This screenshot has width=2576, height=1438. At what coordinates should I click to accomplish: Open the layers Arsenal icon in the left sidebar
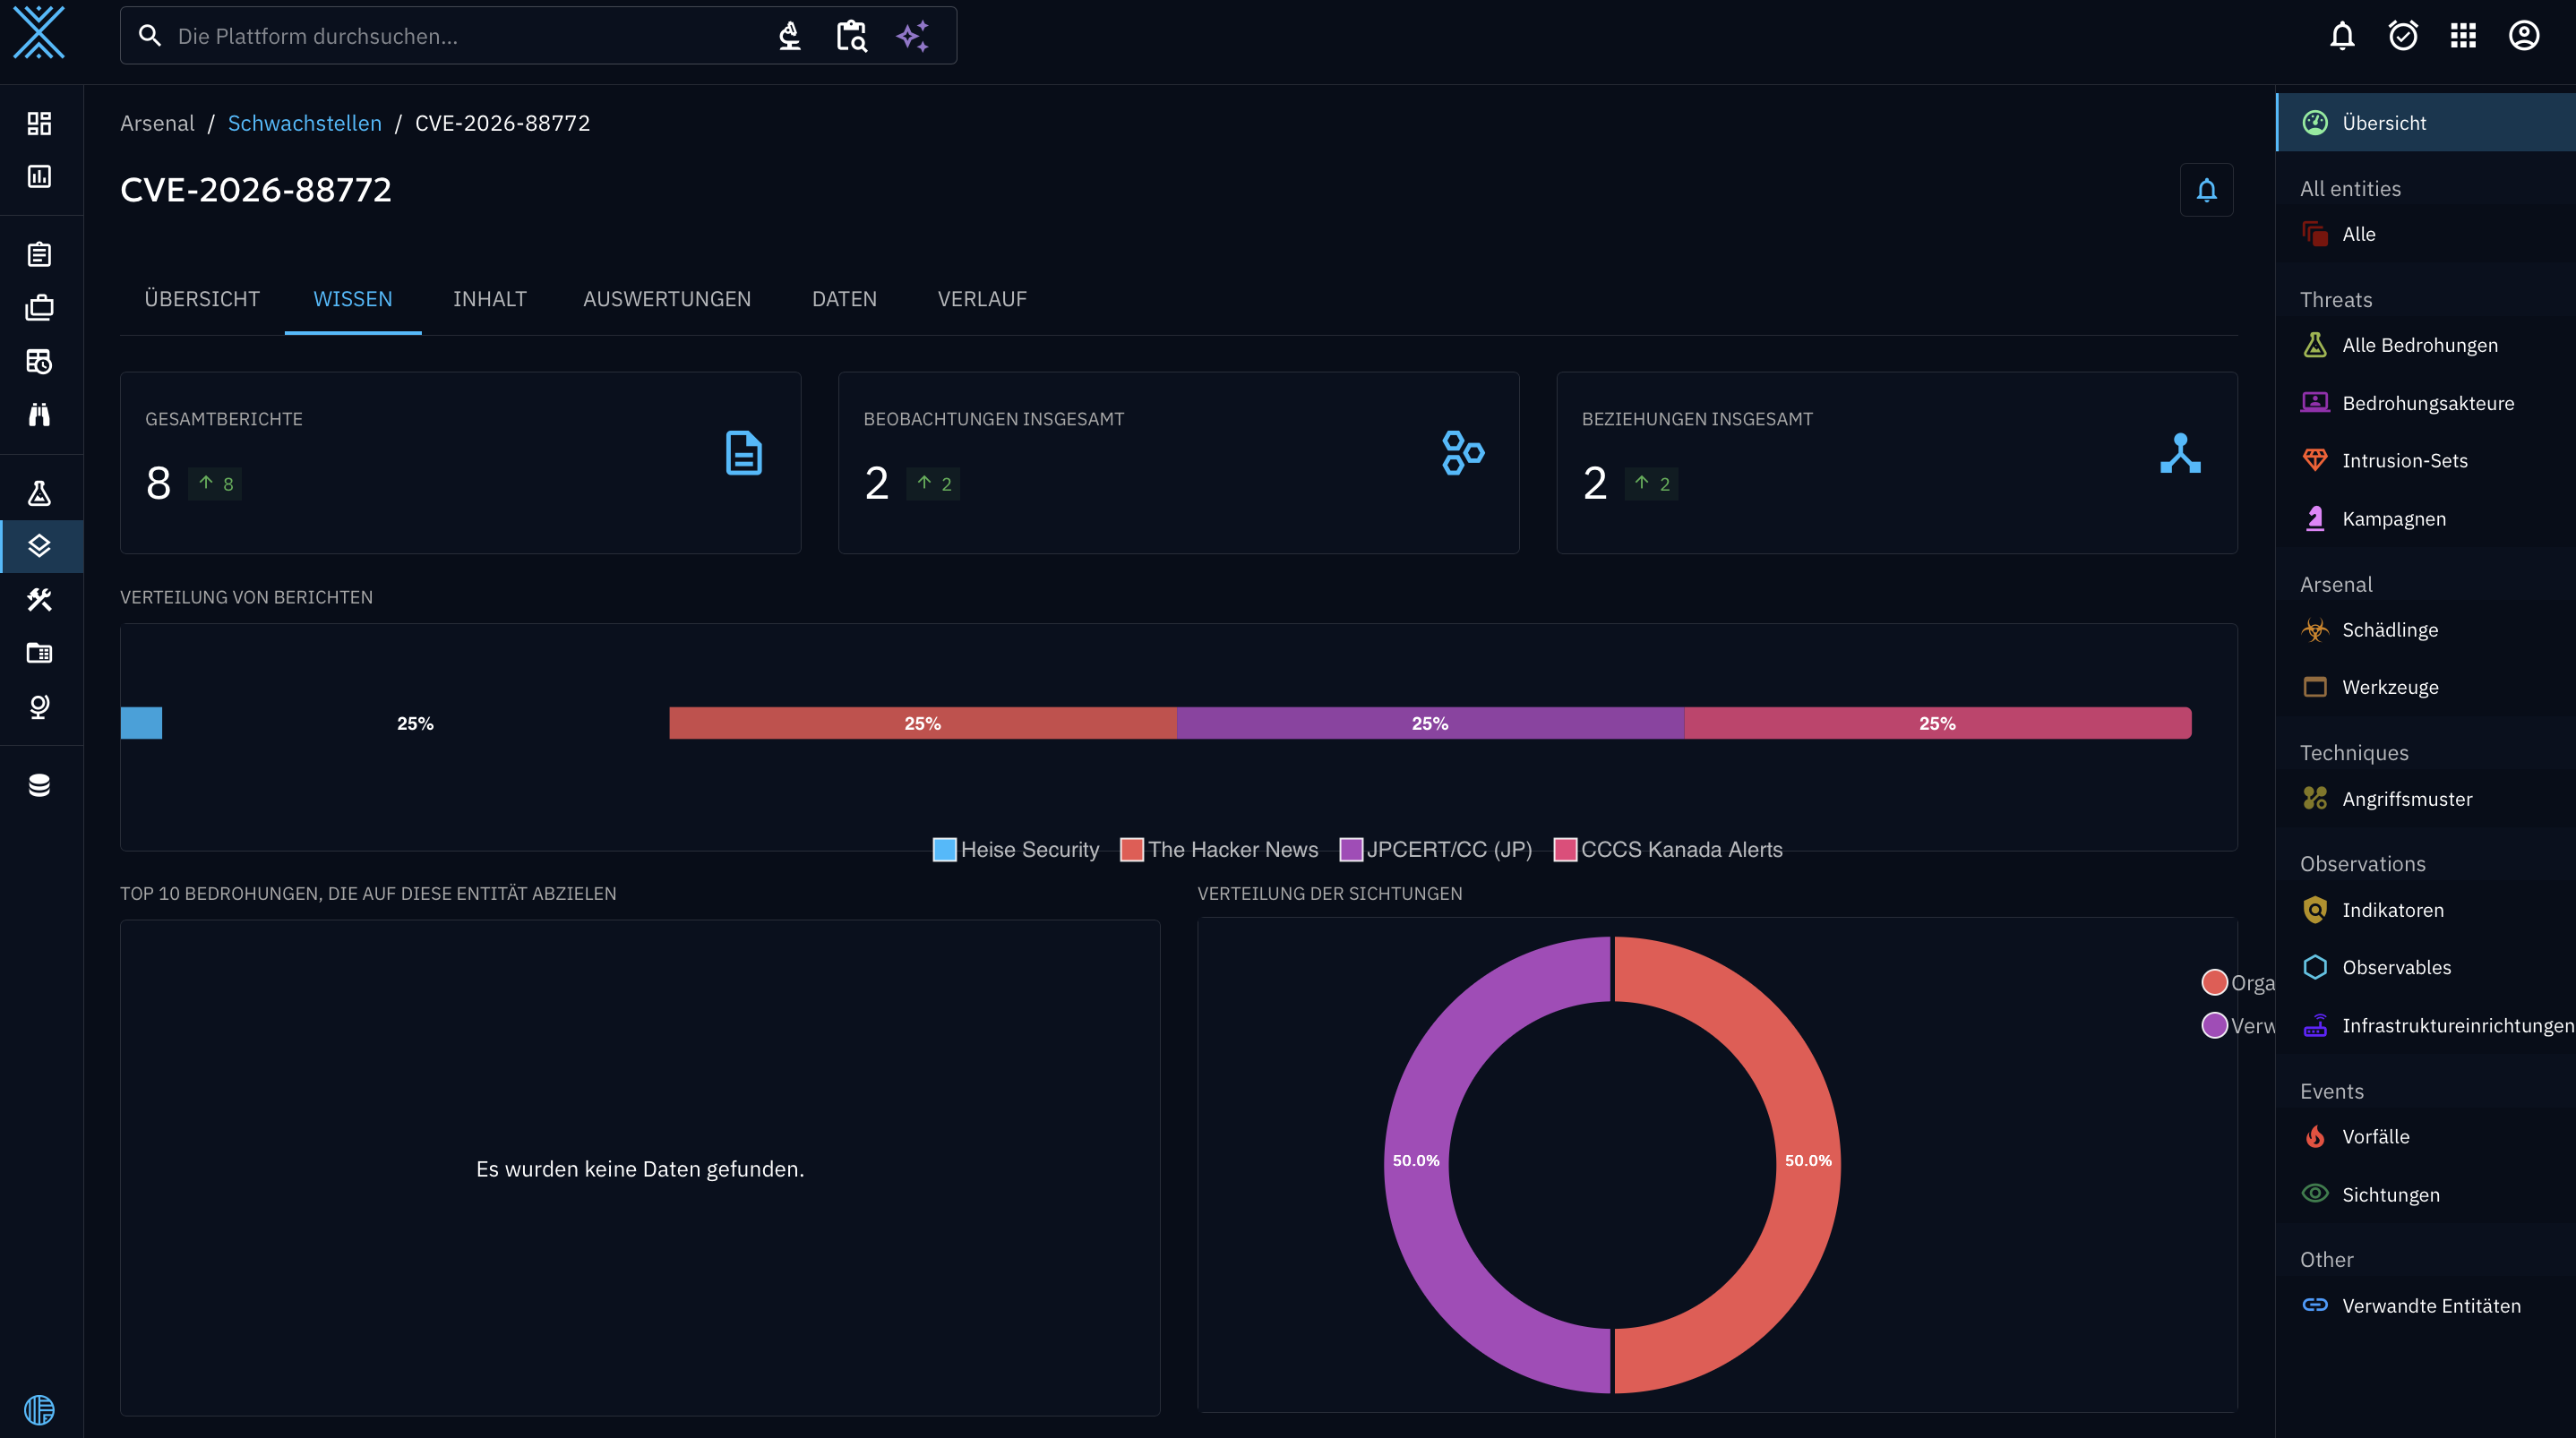pos(39,546)
